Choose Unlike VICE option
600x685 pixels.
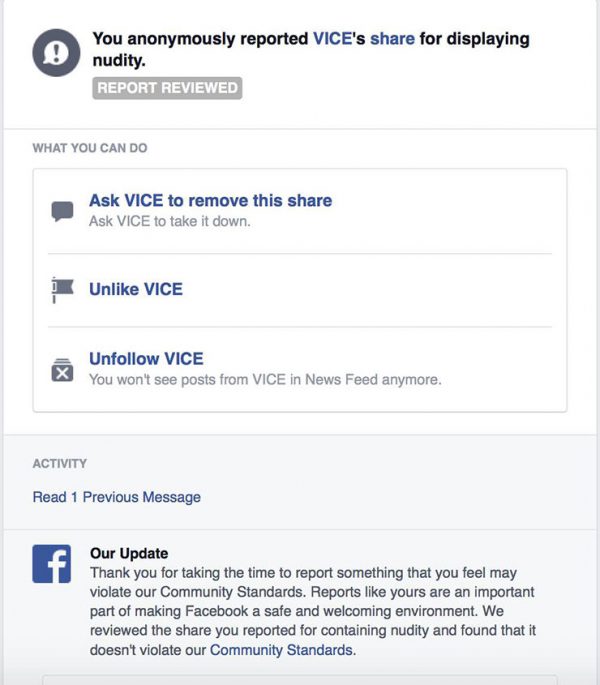coord(136,289)
